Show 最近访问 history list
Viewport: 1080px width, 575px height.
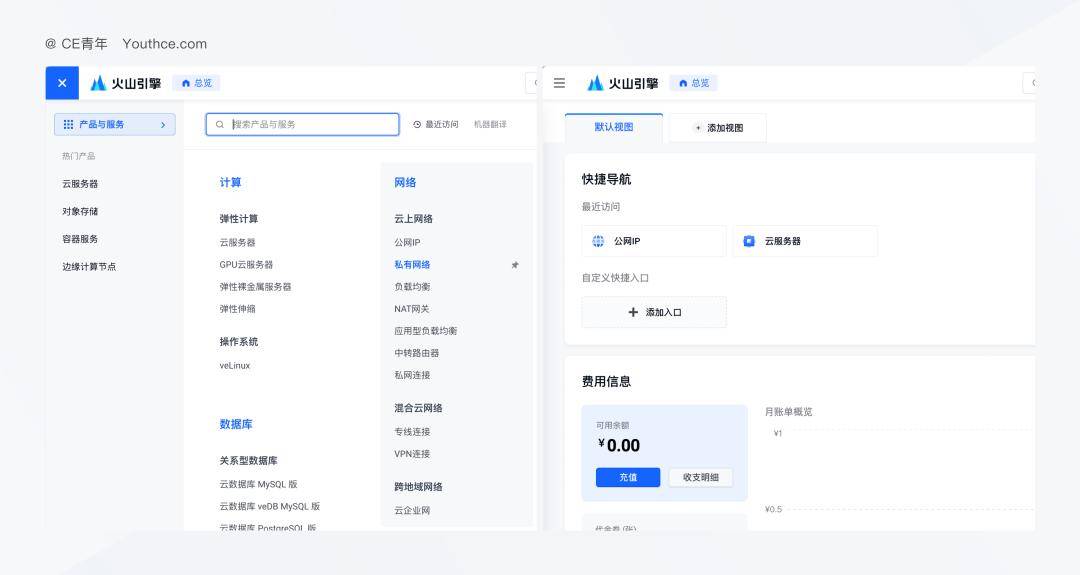(436, 125)
